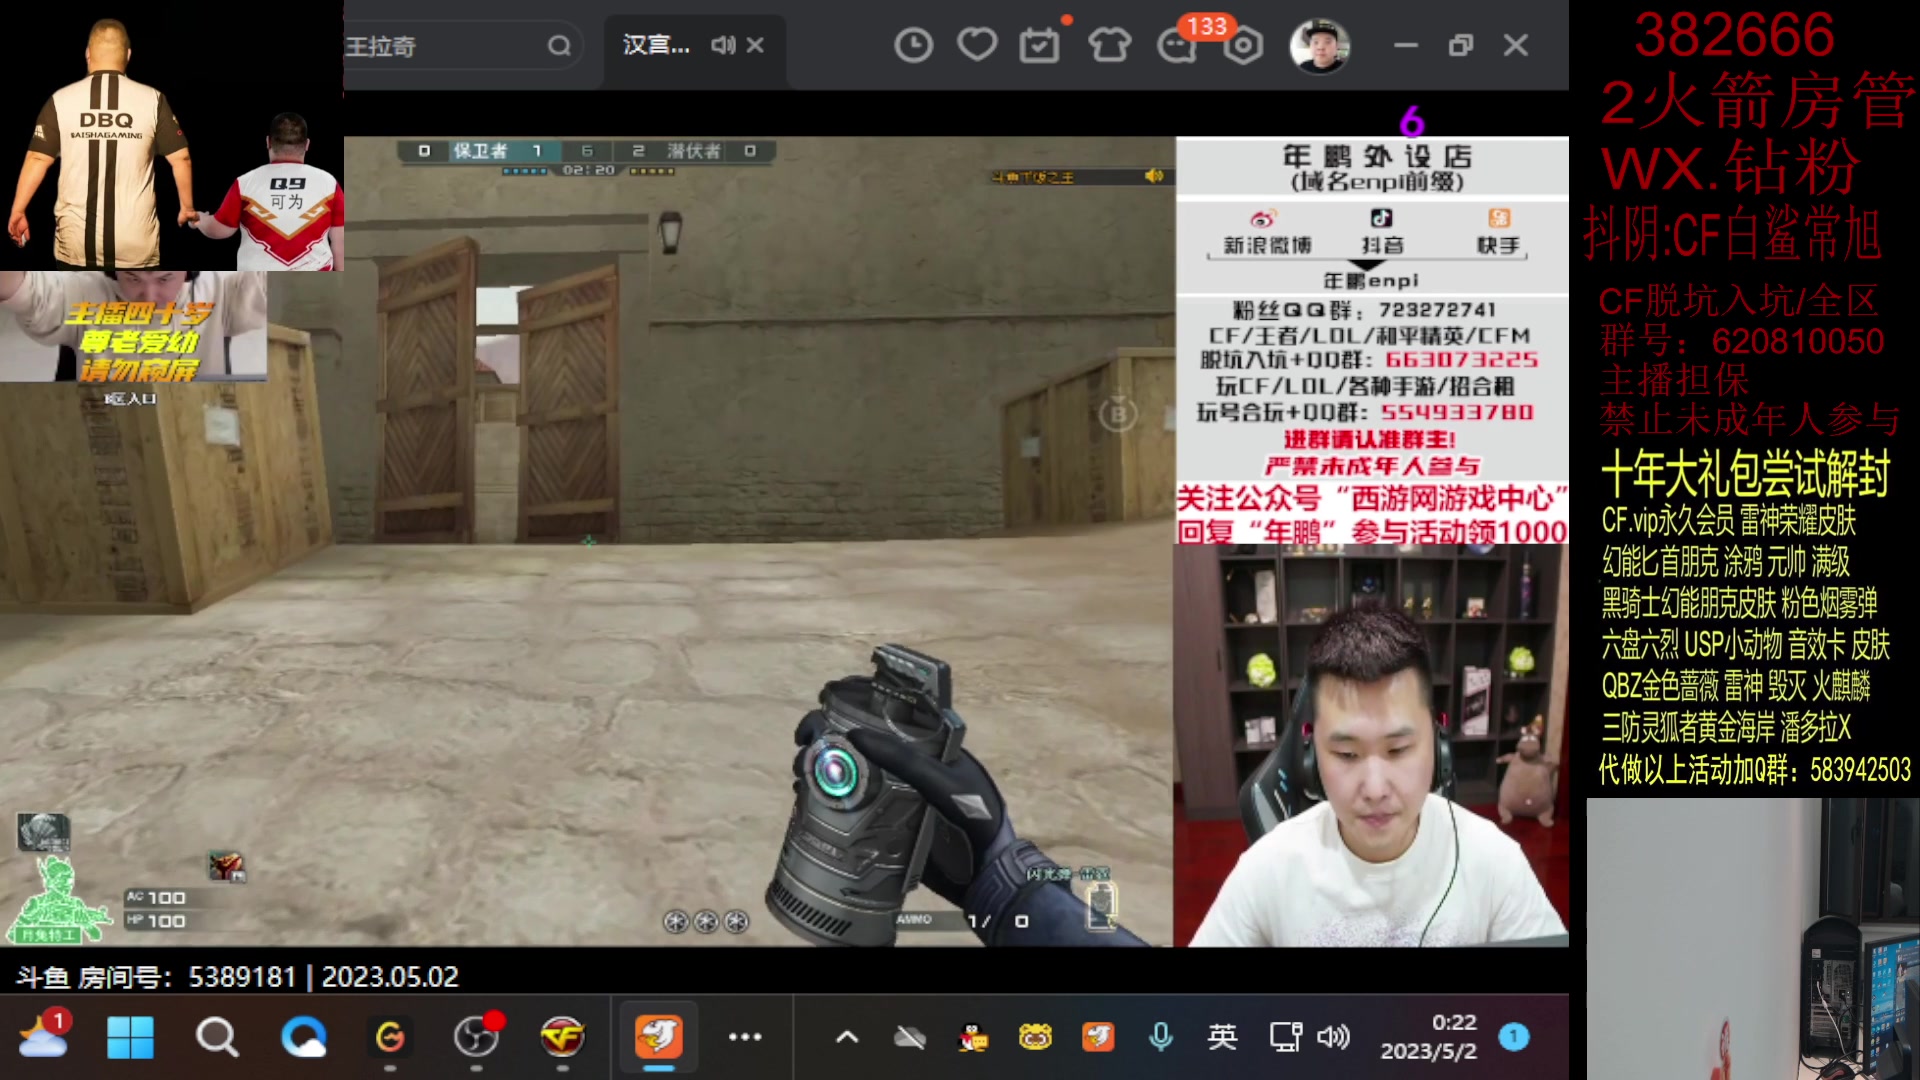Image resolution: width=1920 pixels, height=1080 pixels.
Task: Click the cloud sync tray icon
Action: click(x=909, y=1038)
